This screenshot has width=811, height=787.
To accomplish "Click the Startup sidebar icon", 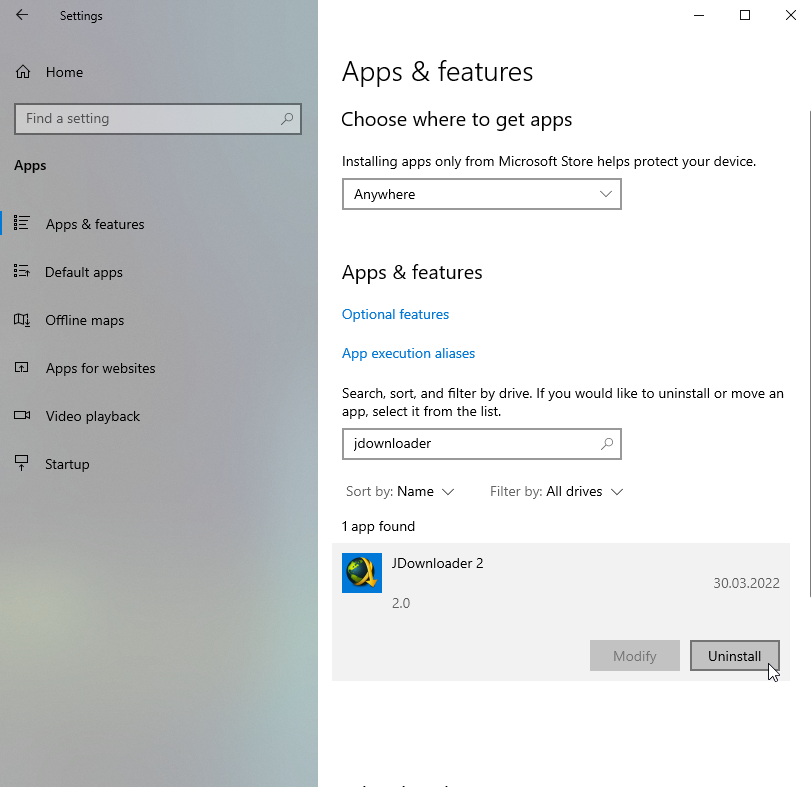I will point(22,464).
